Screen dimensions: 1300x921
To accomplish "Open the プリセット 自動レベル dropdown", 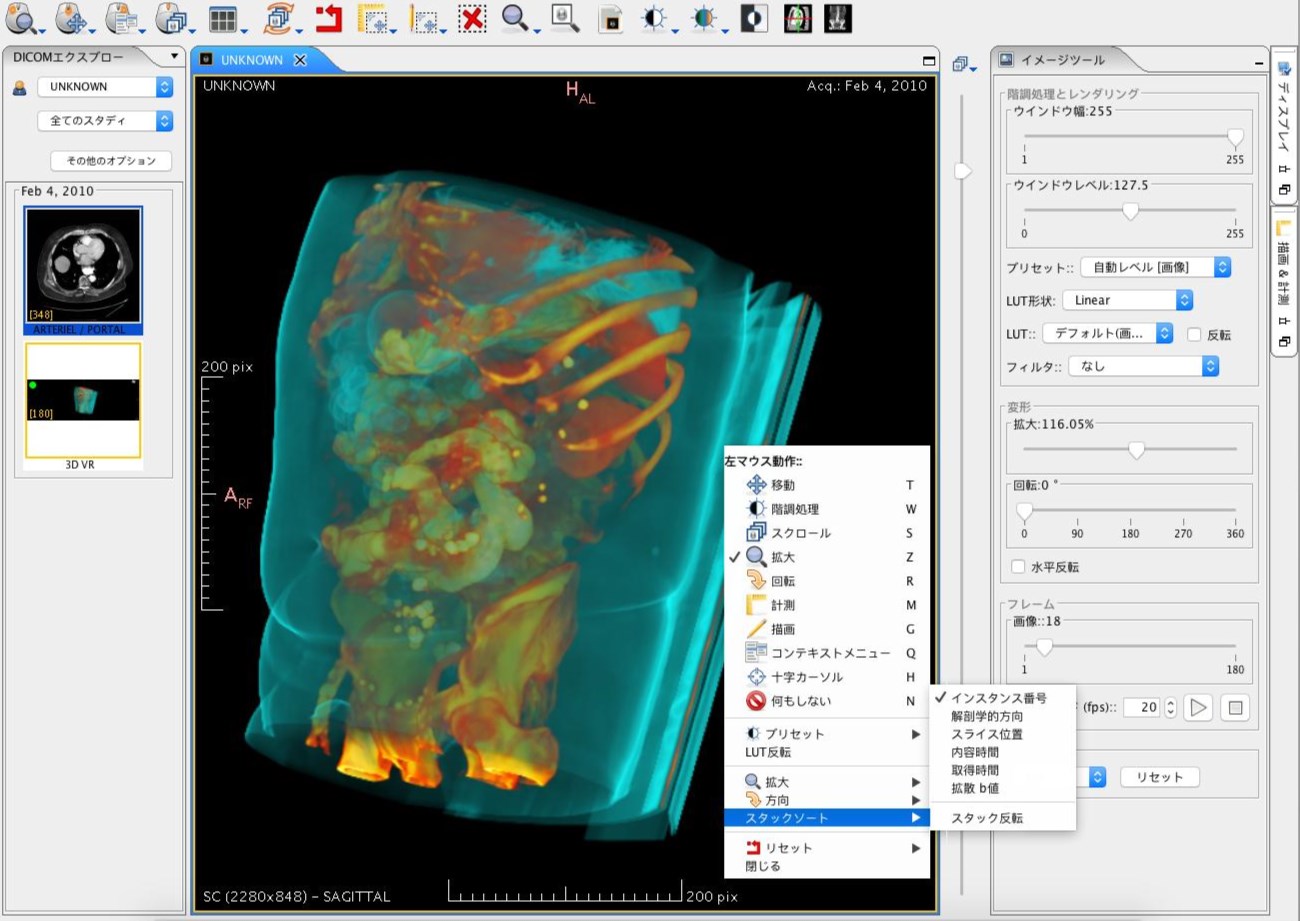I will pyautogui.click(x=1156, y=267).
